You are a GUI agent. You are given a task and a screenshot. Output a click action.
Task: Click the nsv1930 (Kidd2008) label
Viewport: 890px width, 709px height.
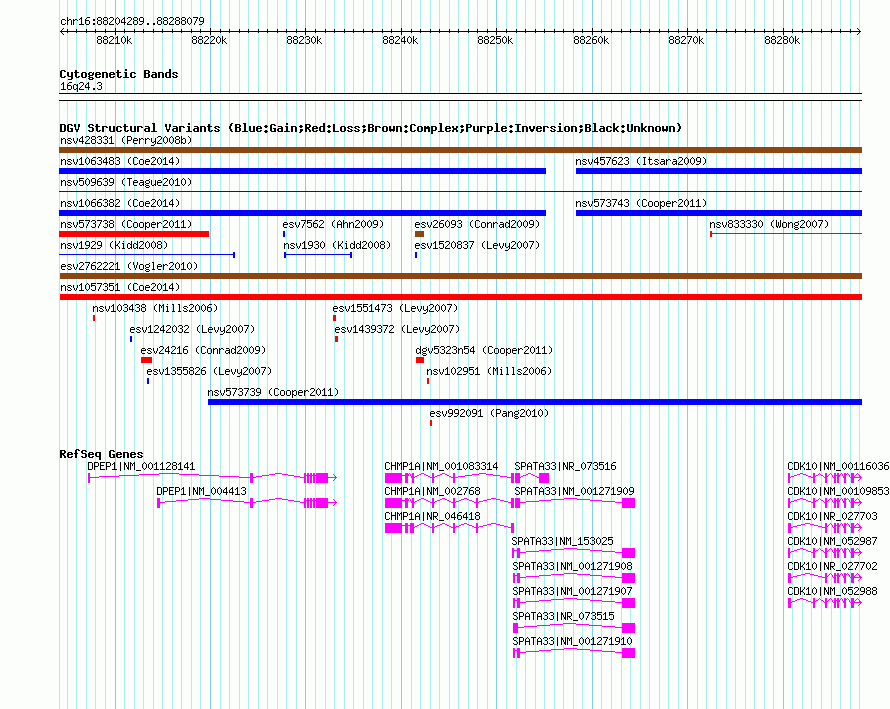pos(337,245)
